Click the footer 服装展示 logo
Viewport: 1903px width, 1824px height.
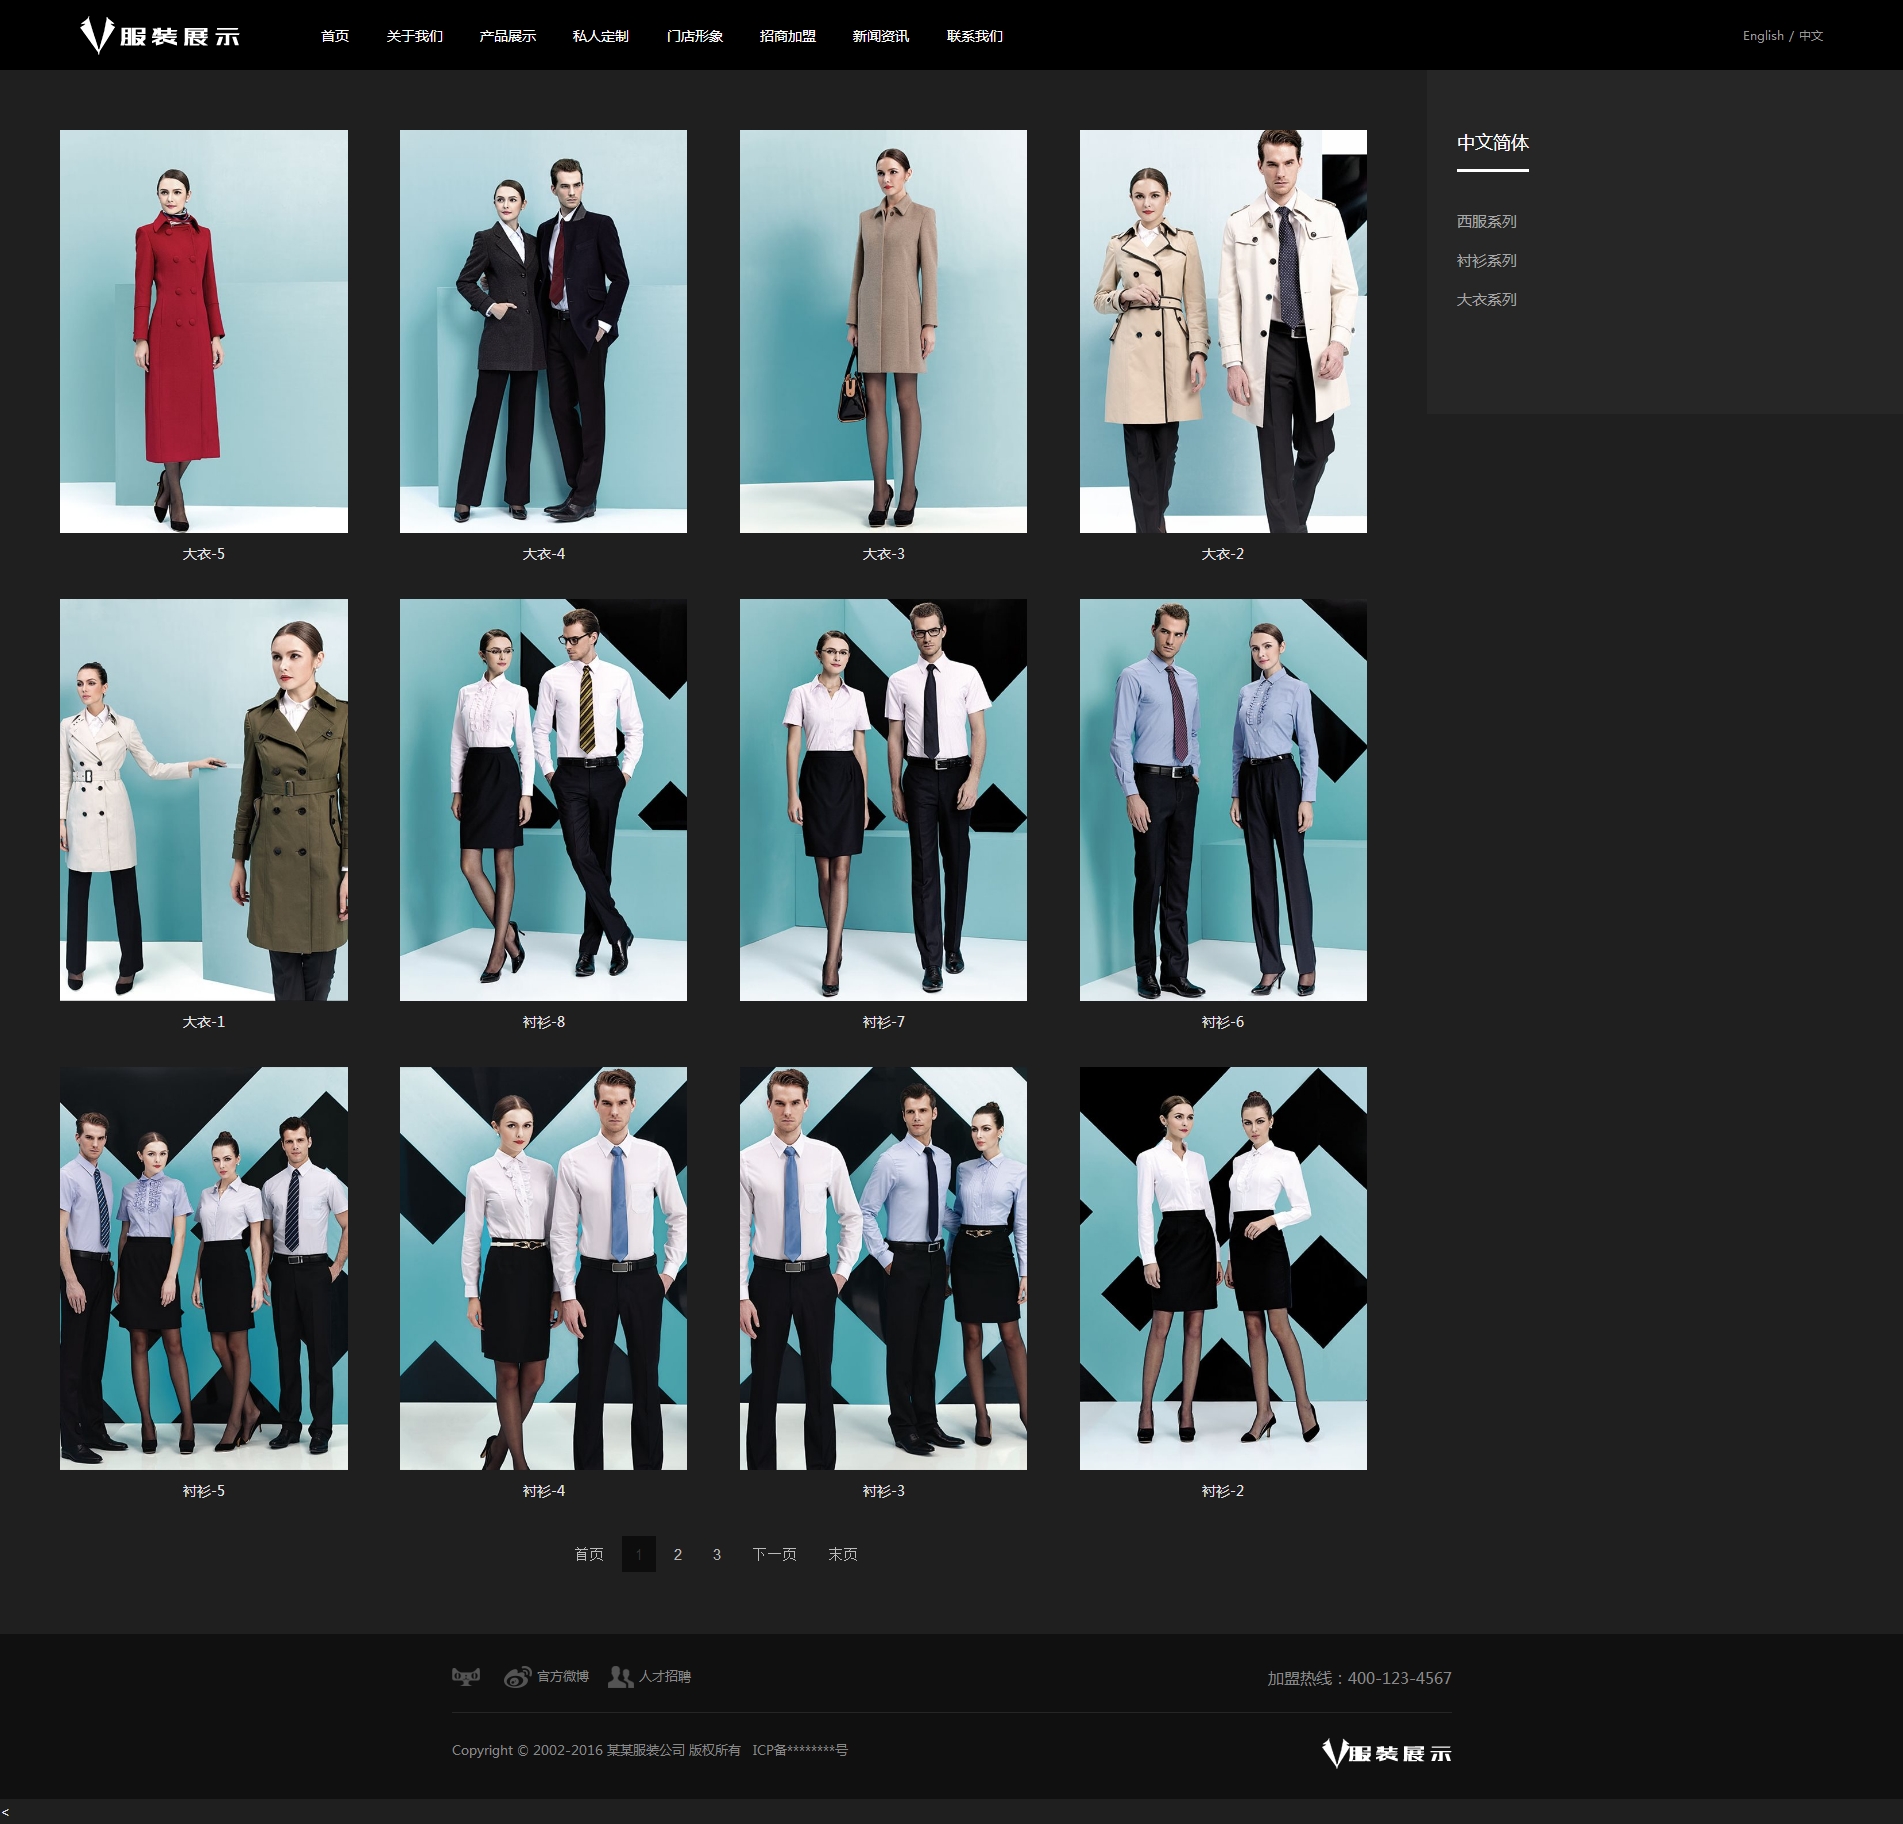point(1386,1753)
